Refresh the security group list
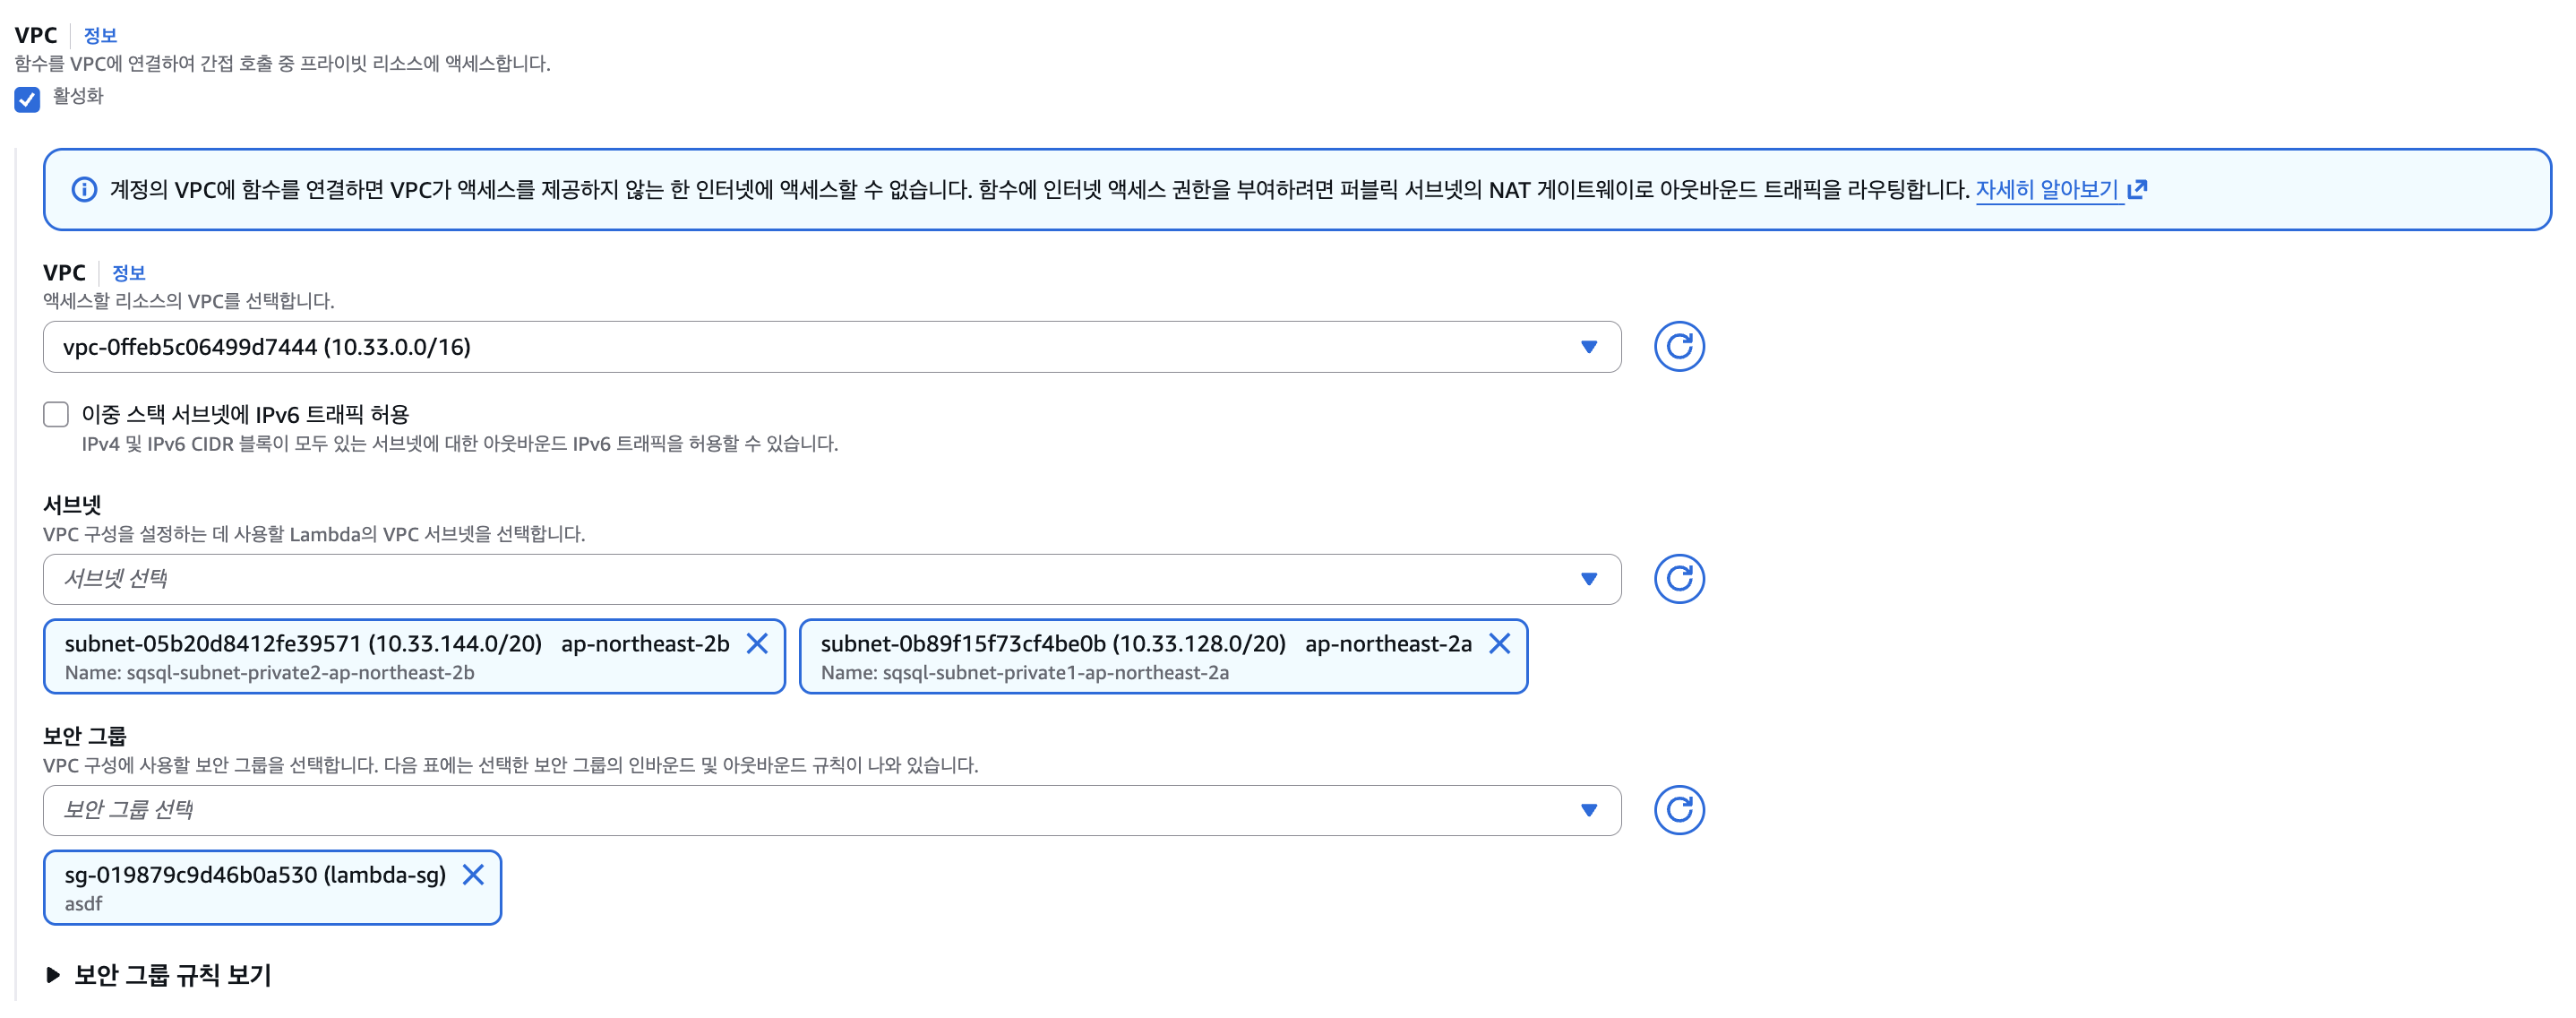The height and width of the screenshot is (1018, 2576). [1678, 810]
